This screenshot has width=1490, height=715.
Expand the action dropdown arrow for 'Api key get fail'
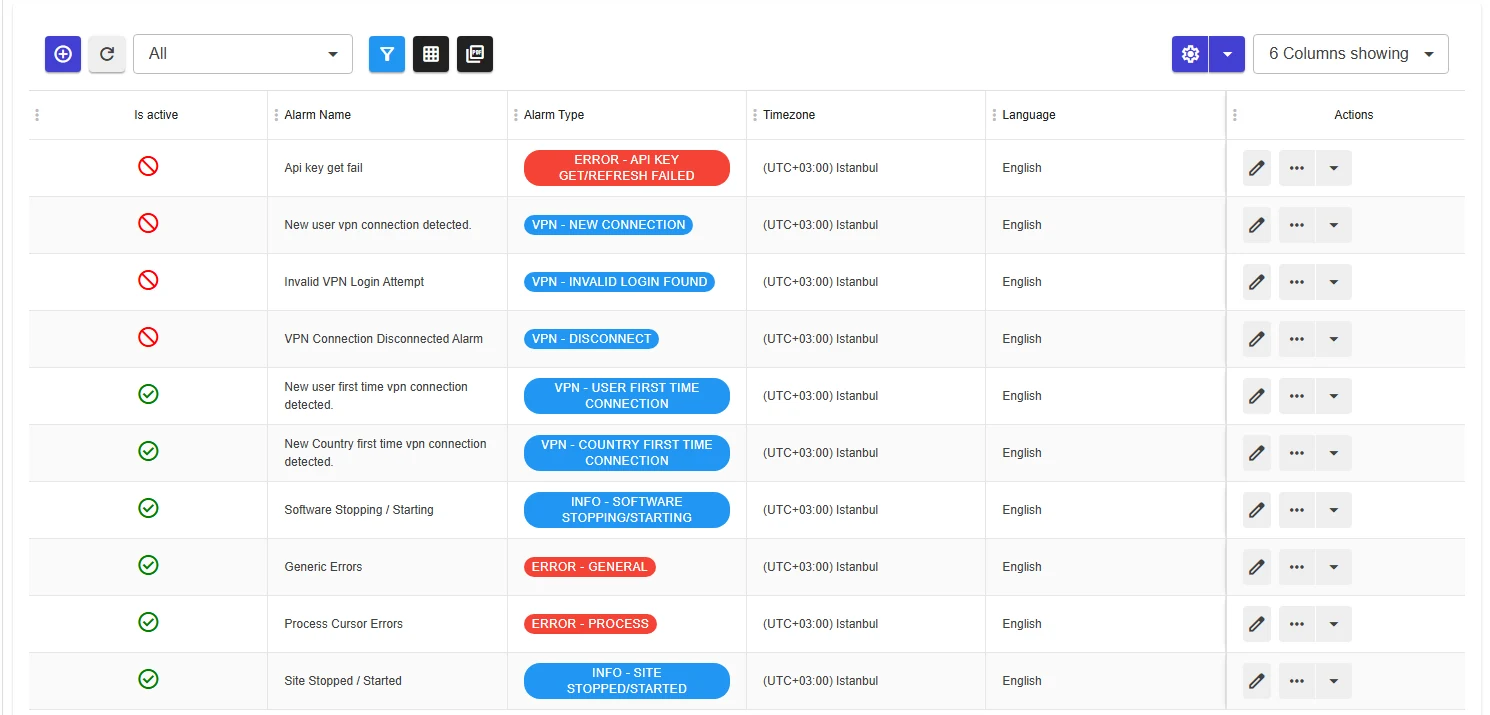click(1334, 168)
